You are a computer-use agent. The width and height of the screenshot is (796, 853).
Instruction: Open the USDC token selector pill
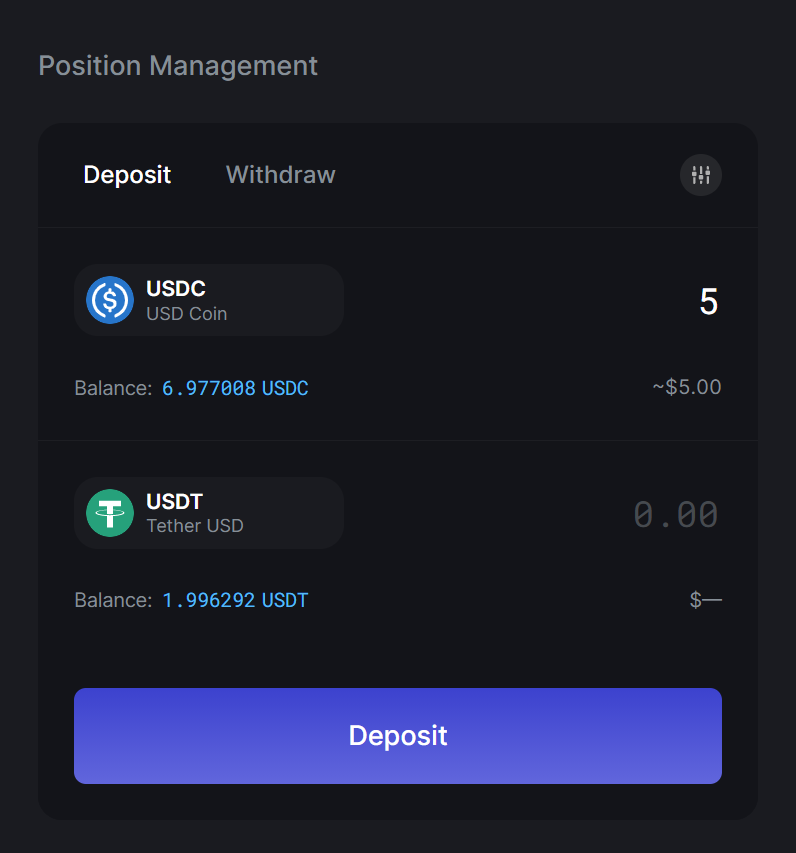209,300
